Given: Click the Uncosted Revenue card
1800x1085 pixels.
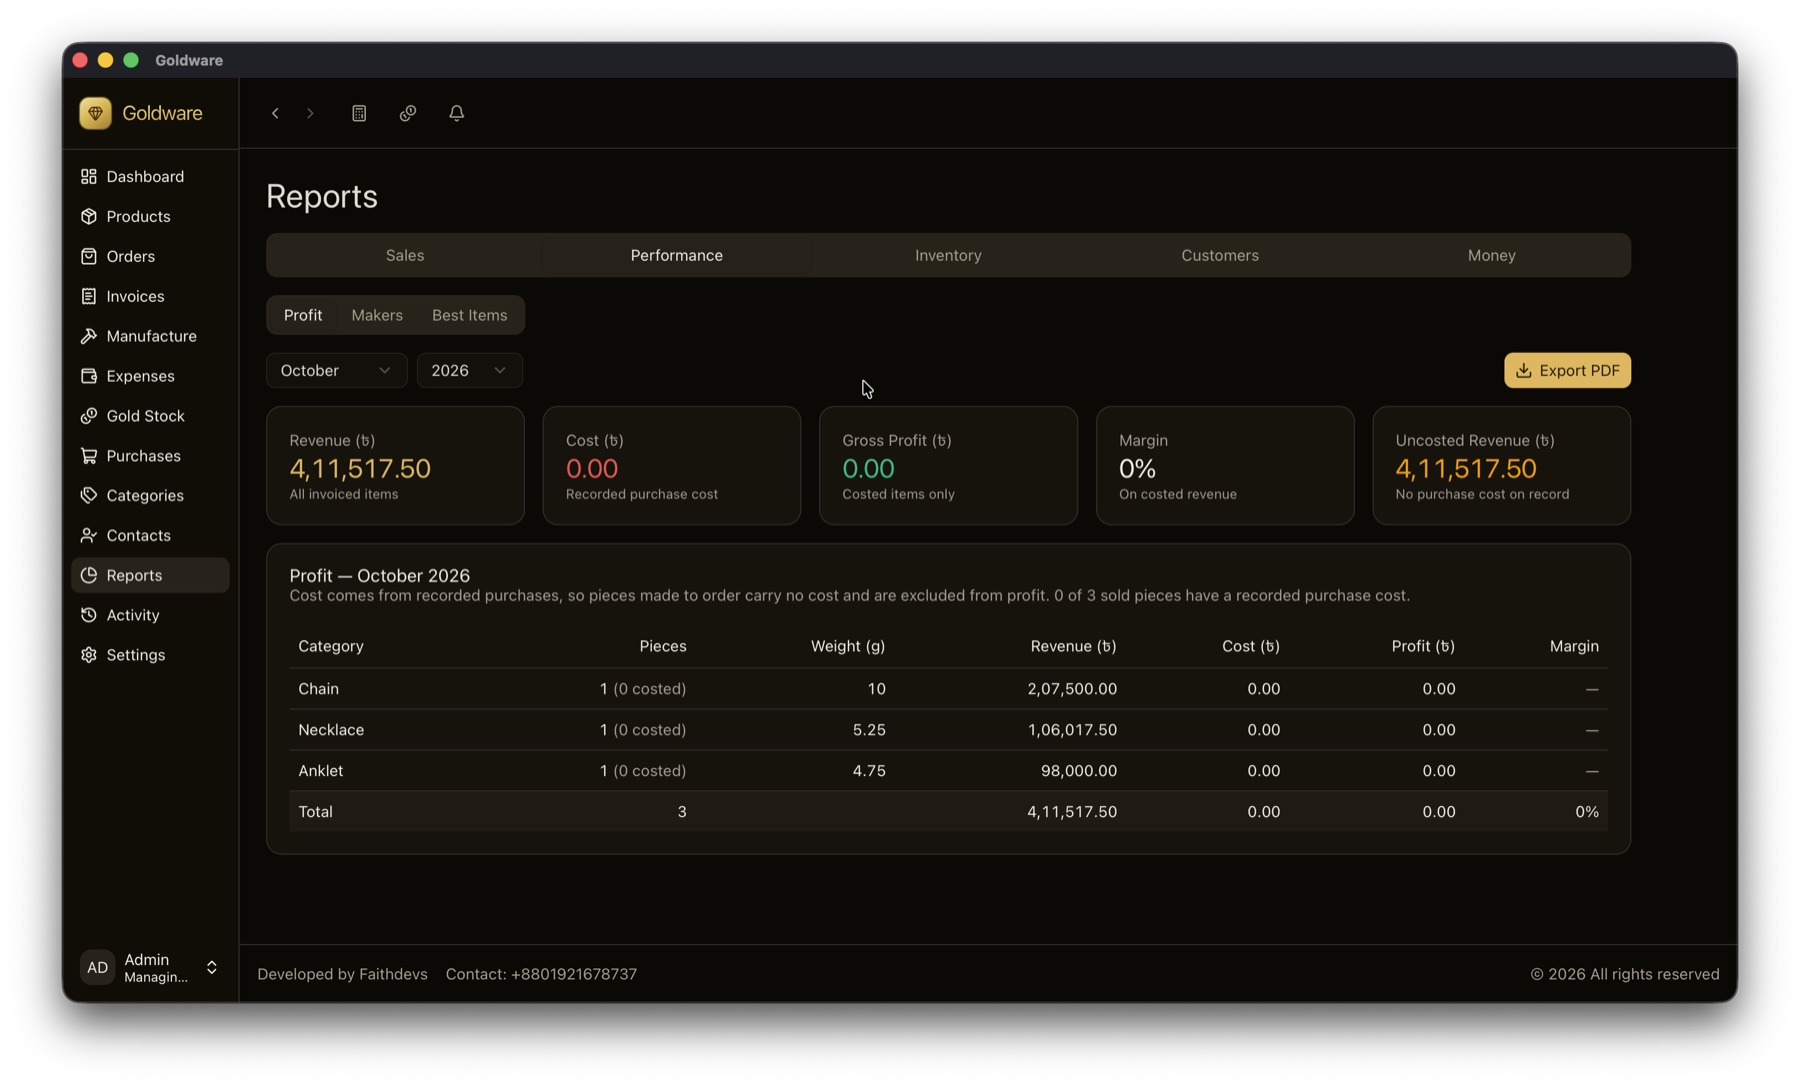Looking at the screenshot, I should [1501, 465].
